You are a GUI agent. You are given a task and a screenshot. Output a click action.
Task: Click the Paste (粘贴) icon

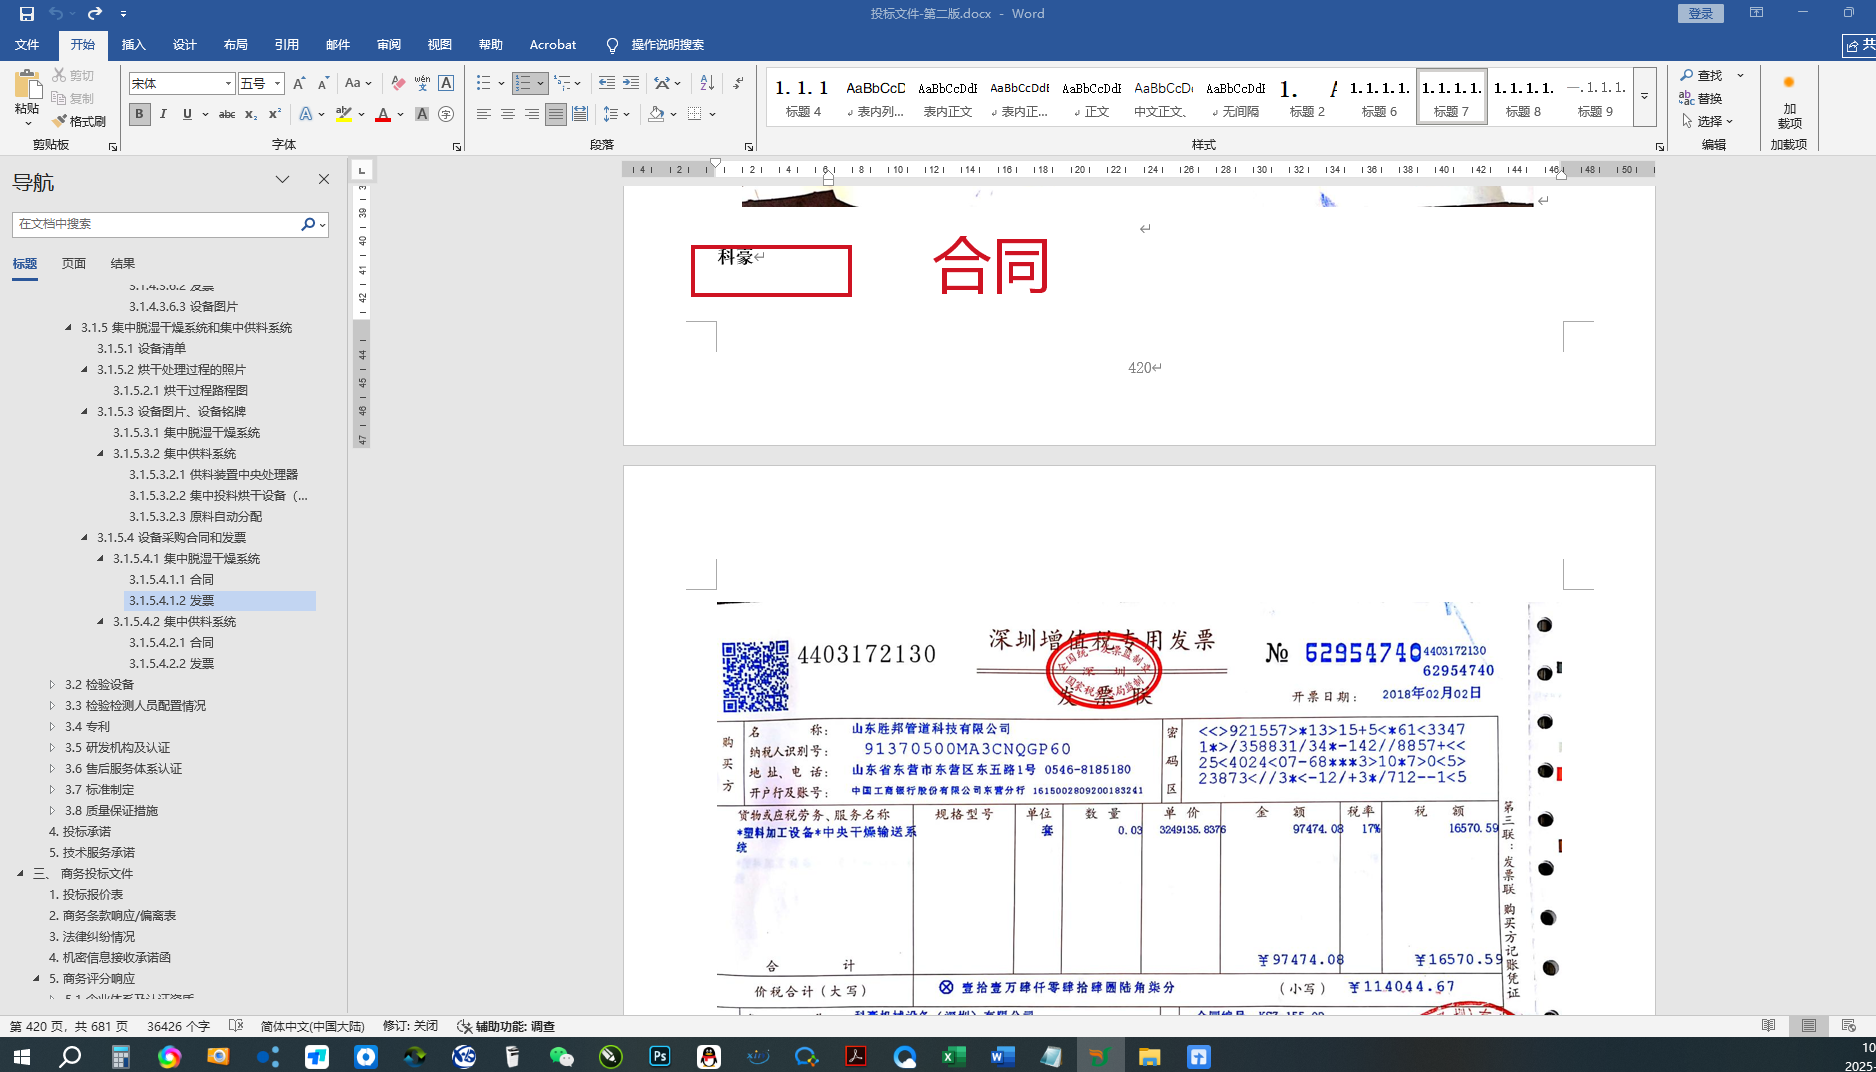pyautogui.click(x=27, y=86)
